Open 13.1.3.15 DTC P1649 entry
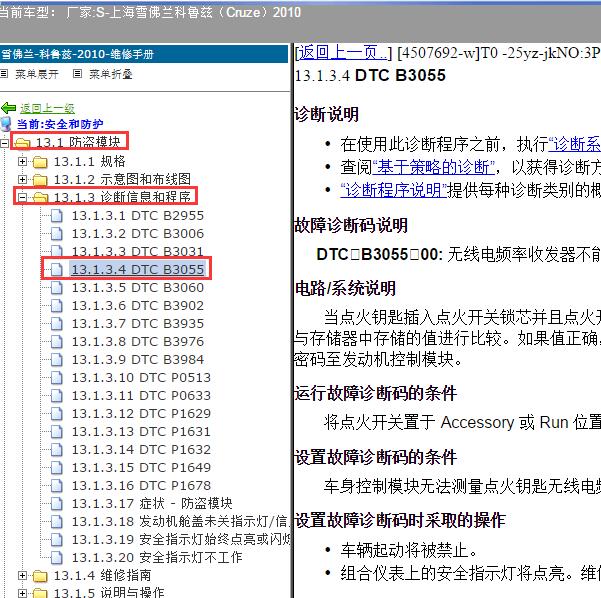The width and height of the screenshot is (601, 598). click(x=141, y=468)
